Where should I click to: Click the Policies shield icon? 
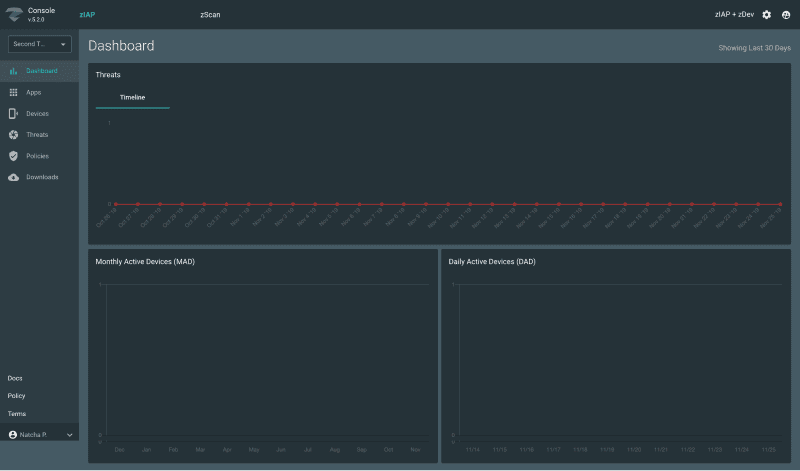coord(13,156)
